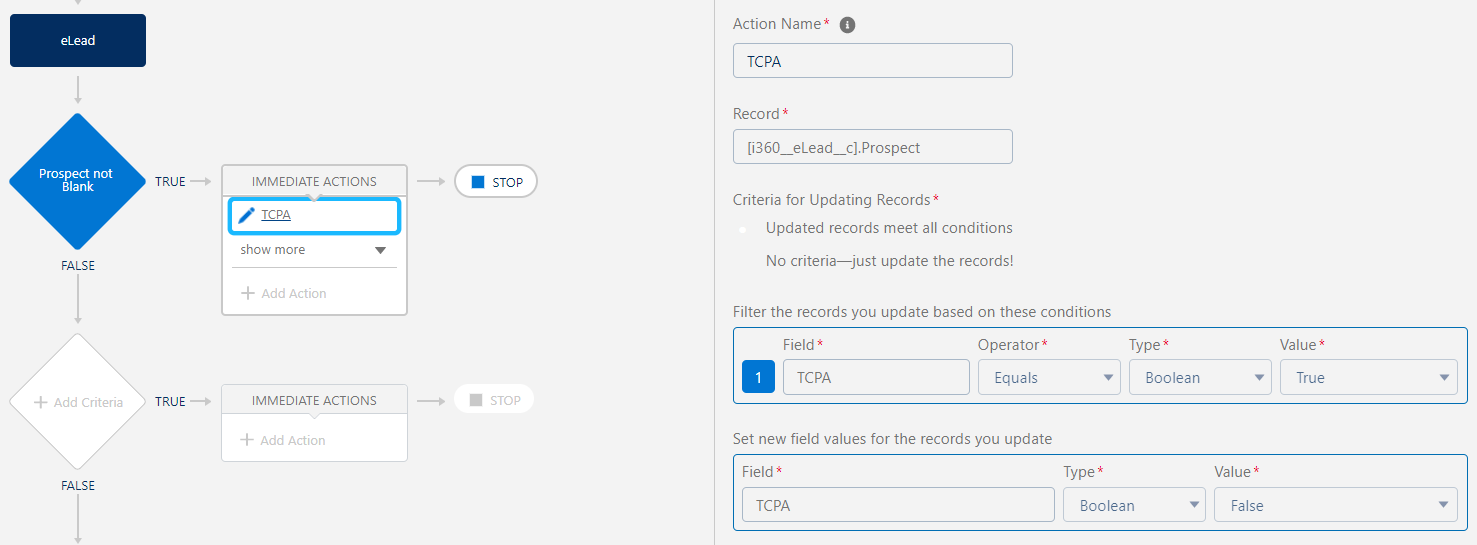Click the TRUE label beside Prospect not Blank

170,182
